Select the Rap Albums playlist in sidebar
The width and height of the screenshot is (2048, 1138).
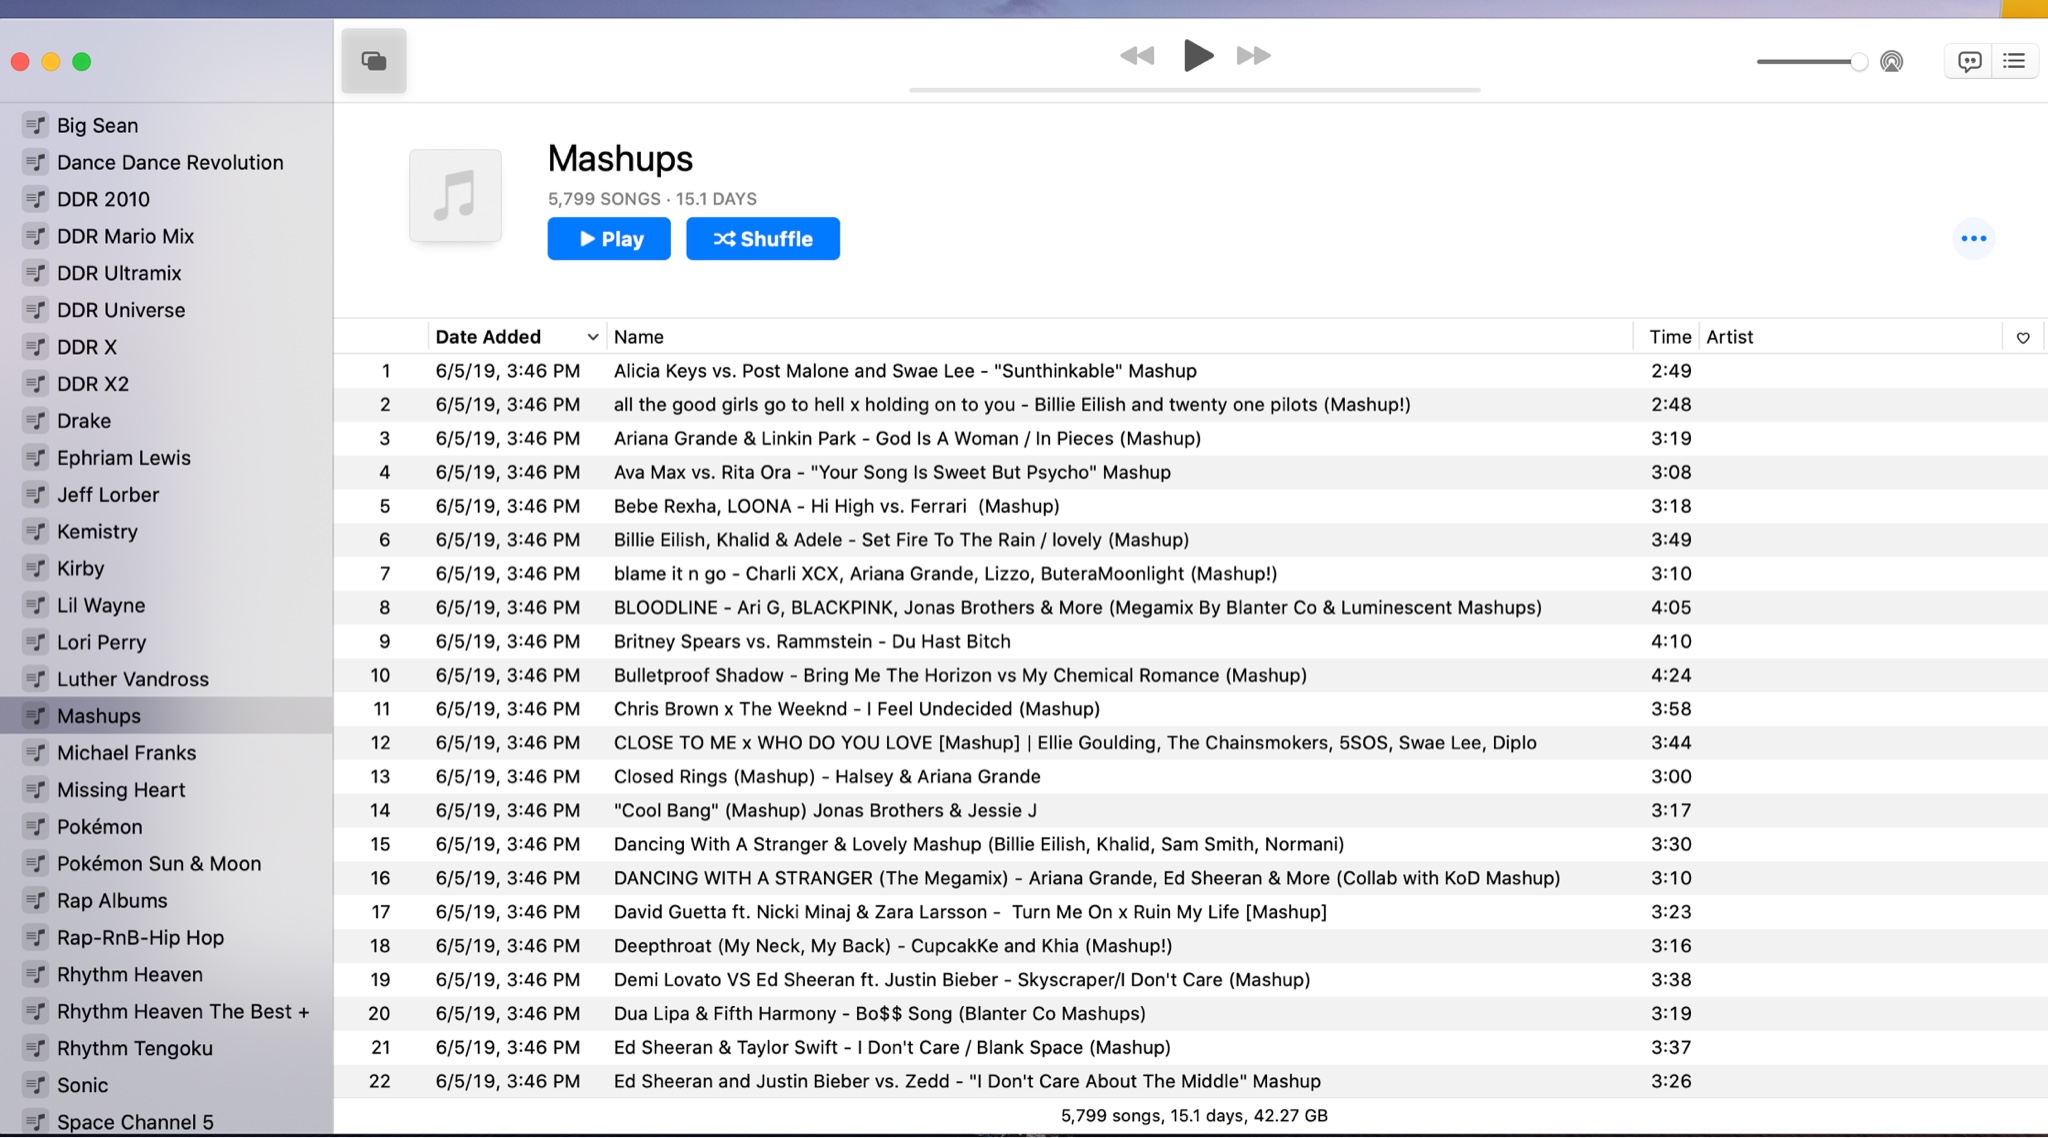click(112, 901)
